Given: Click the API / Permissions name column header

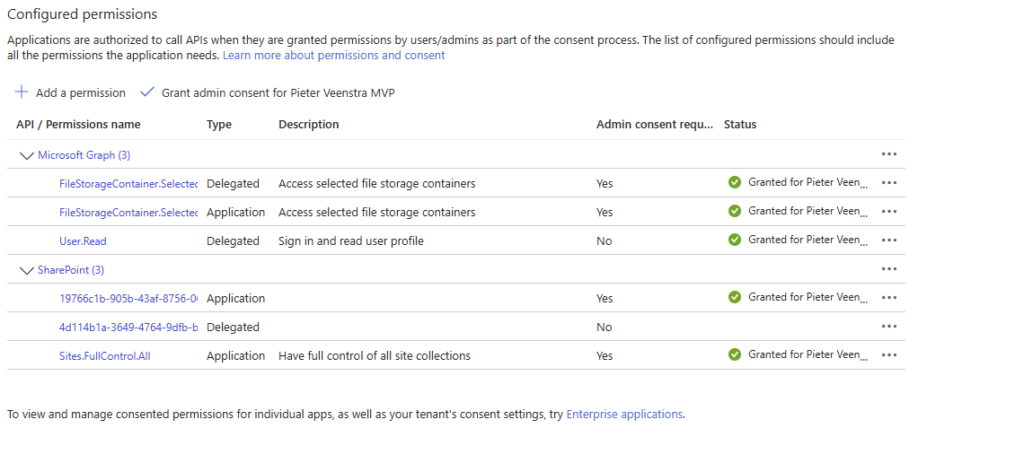Looking at the screenshot, I should point(78,125).
